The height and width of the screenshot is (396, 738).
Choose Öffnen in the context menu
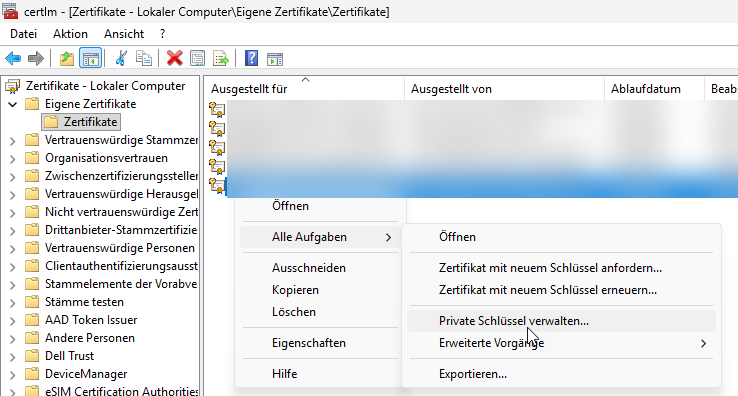[x=320, y=206]
